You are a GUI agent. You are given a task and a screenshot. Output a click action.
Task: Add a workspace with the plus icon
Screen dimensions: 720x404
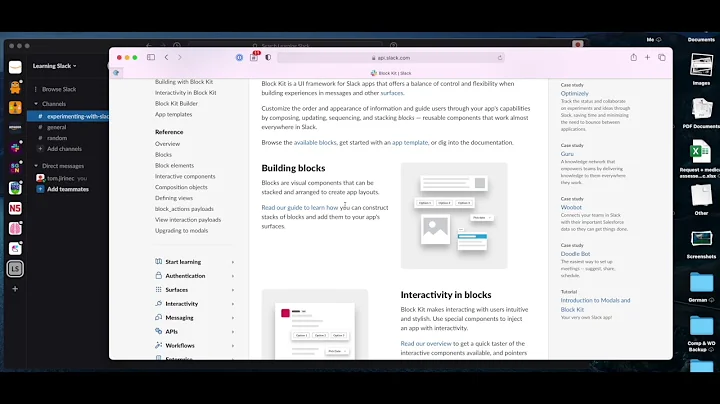coord(16,288)
